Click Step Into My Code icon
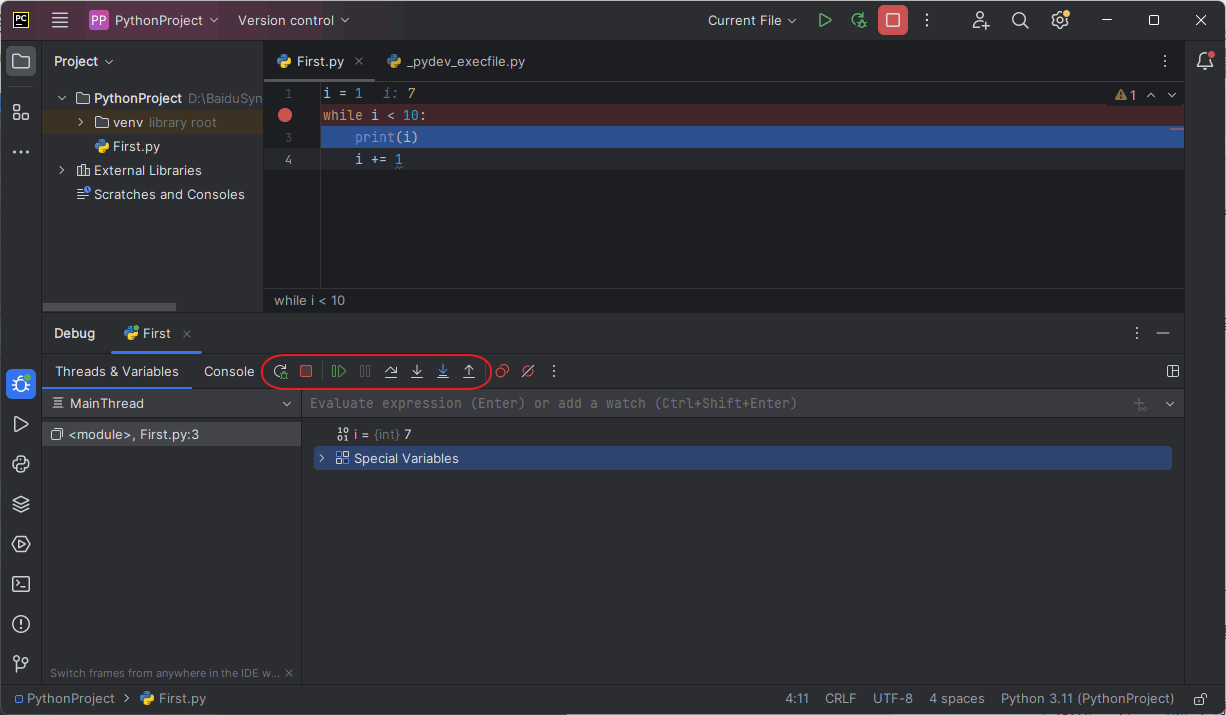Screen dimensions: 1226x715 click(x=443, y=371)
